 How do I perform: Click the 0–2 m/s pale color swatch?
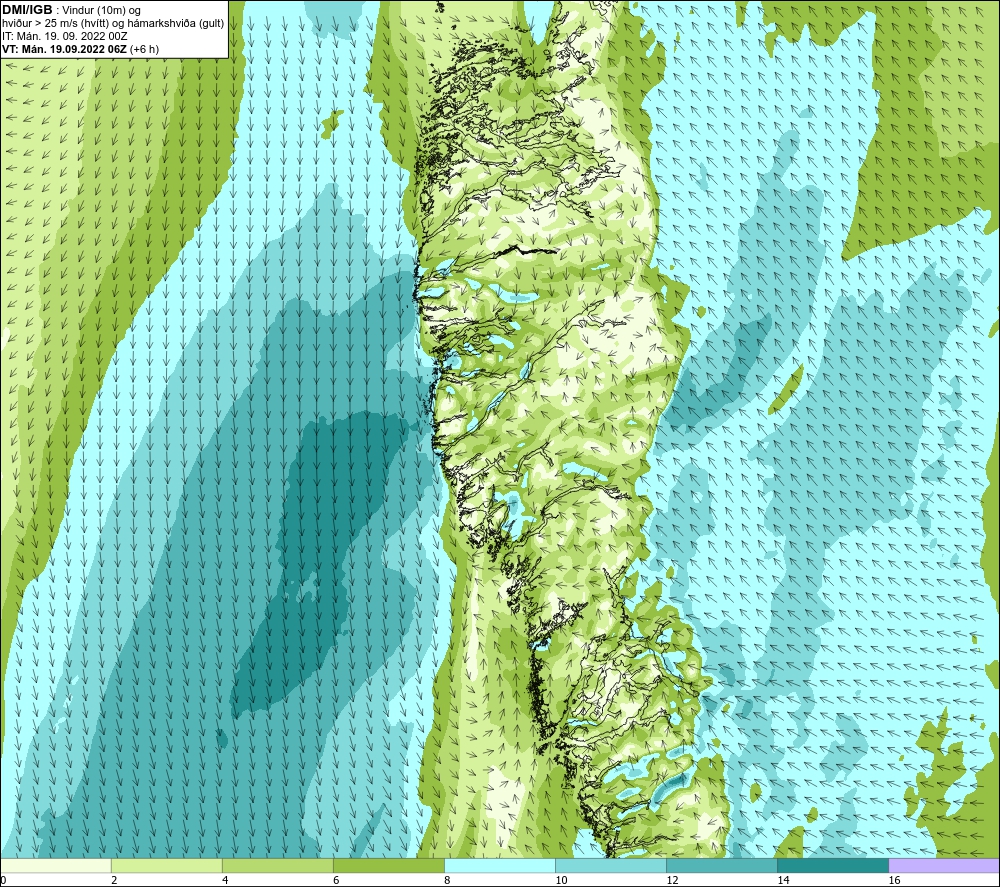[x=56, y=865]
